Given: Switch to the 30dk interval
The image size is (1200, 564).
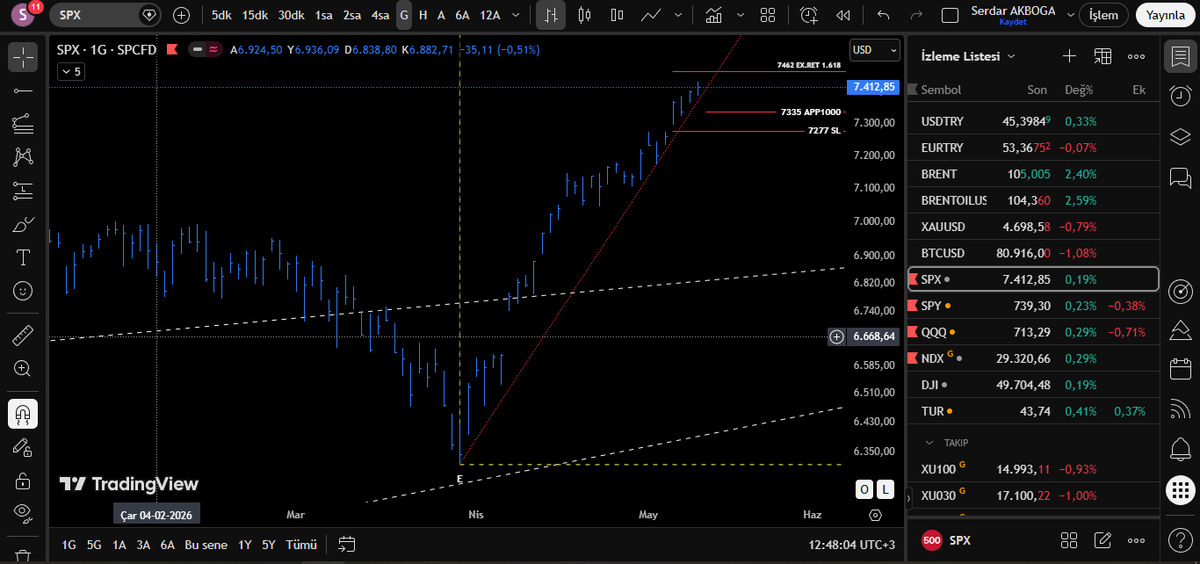Looking at the screenshot, I should tap(291, 15).
